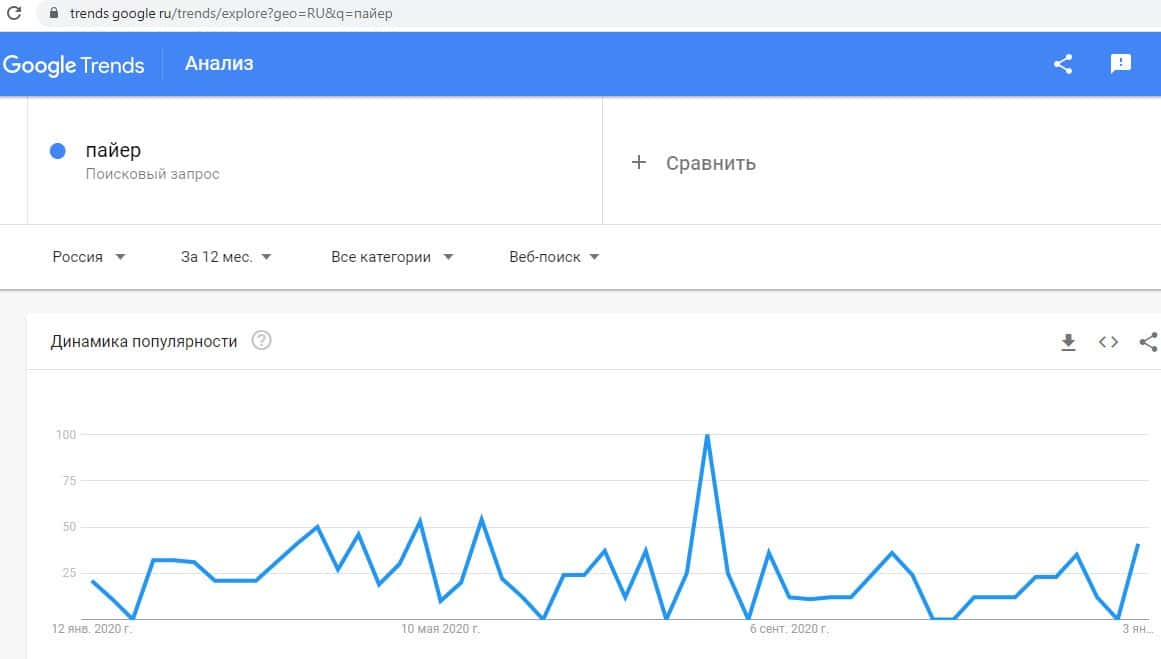
Task: Click the Google Trends logo
Action: click(74, 65)
